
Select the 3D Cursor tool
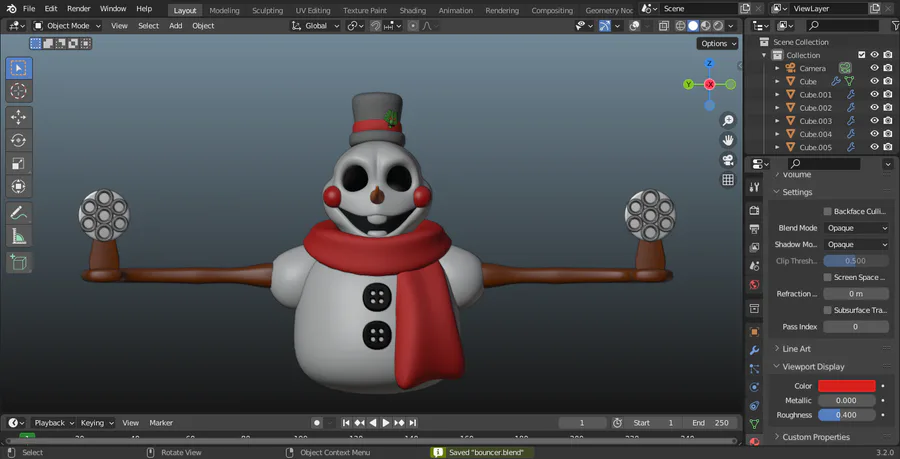[18, 91]
